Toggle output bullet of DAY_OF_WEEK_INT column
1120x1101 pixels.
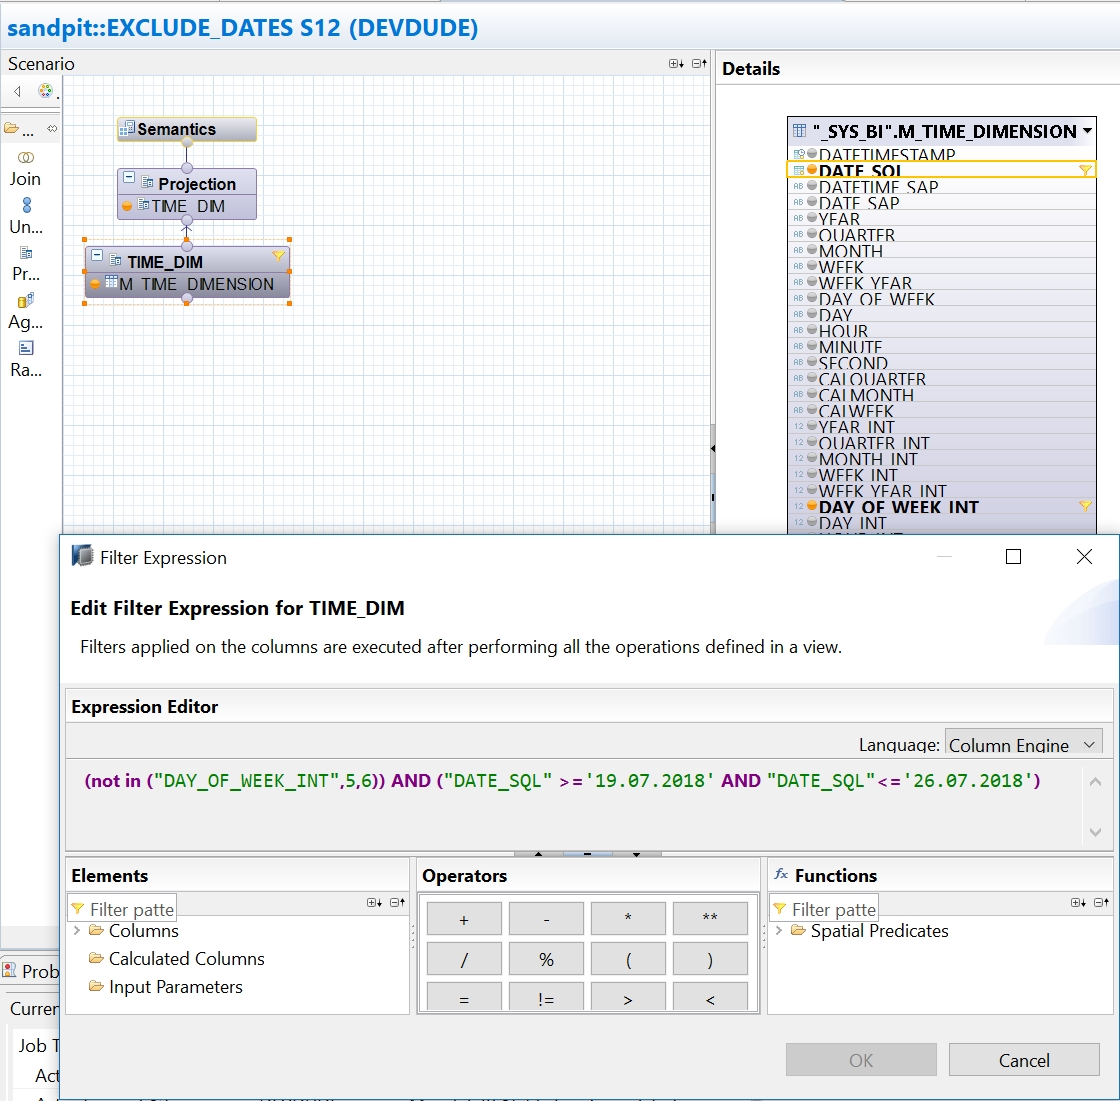(811, 506)
